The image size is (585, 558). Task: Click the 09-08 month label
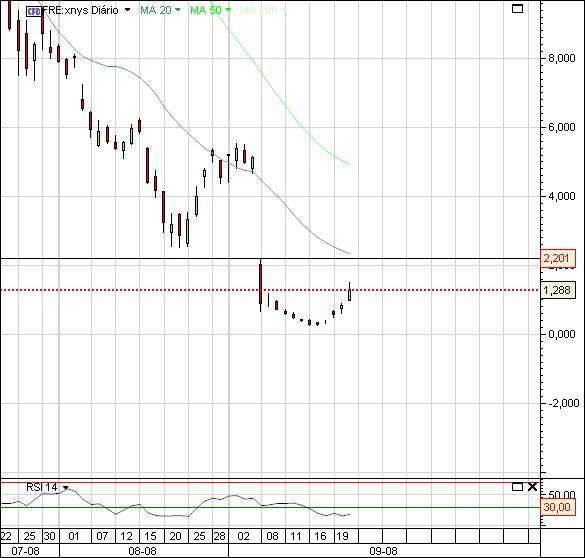pos(384,551)
